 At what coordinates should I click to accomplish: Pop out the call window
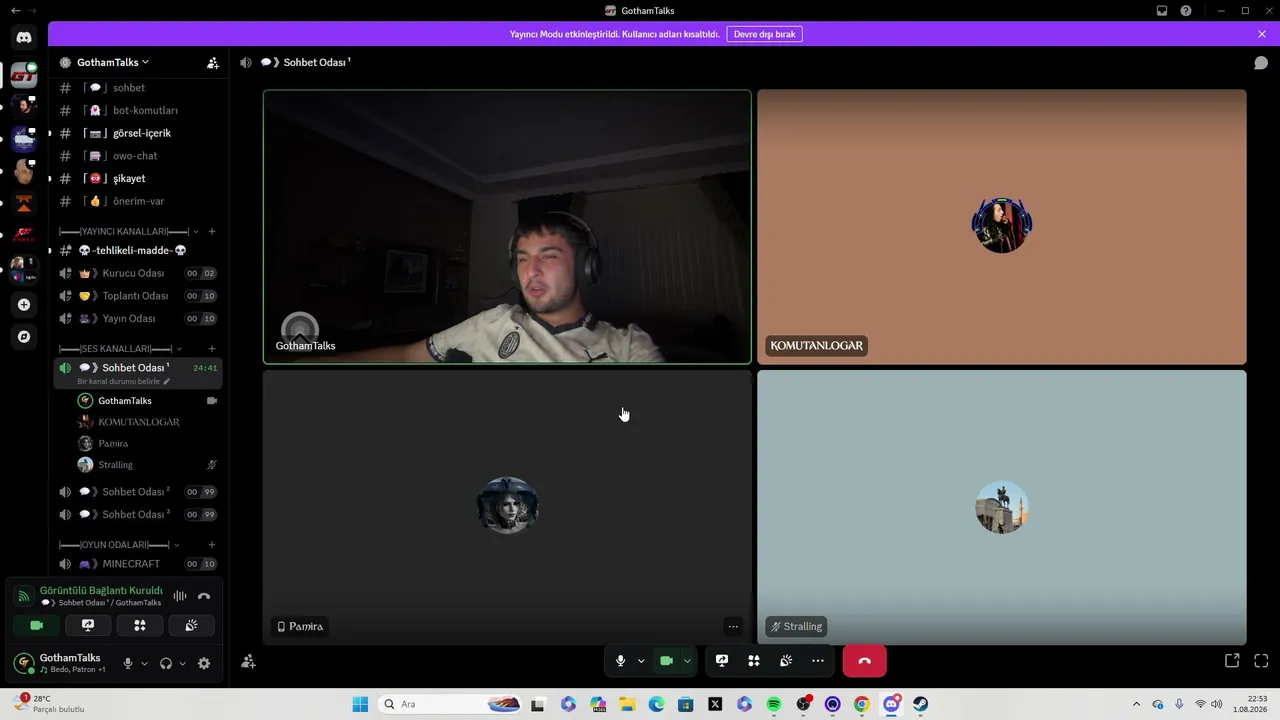pos(1232,660)
